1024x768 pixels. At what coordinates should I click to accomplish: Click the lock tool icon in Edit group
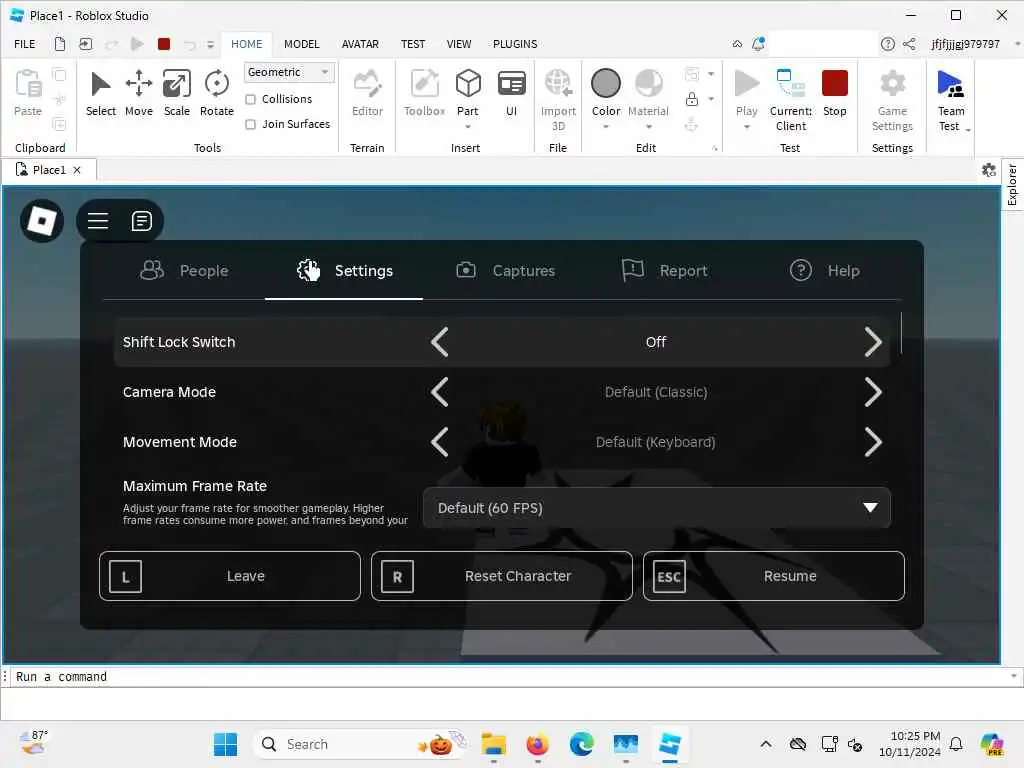[692, 99]
